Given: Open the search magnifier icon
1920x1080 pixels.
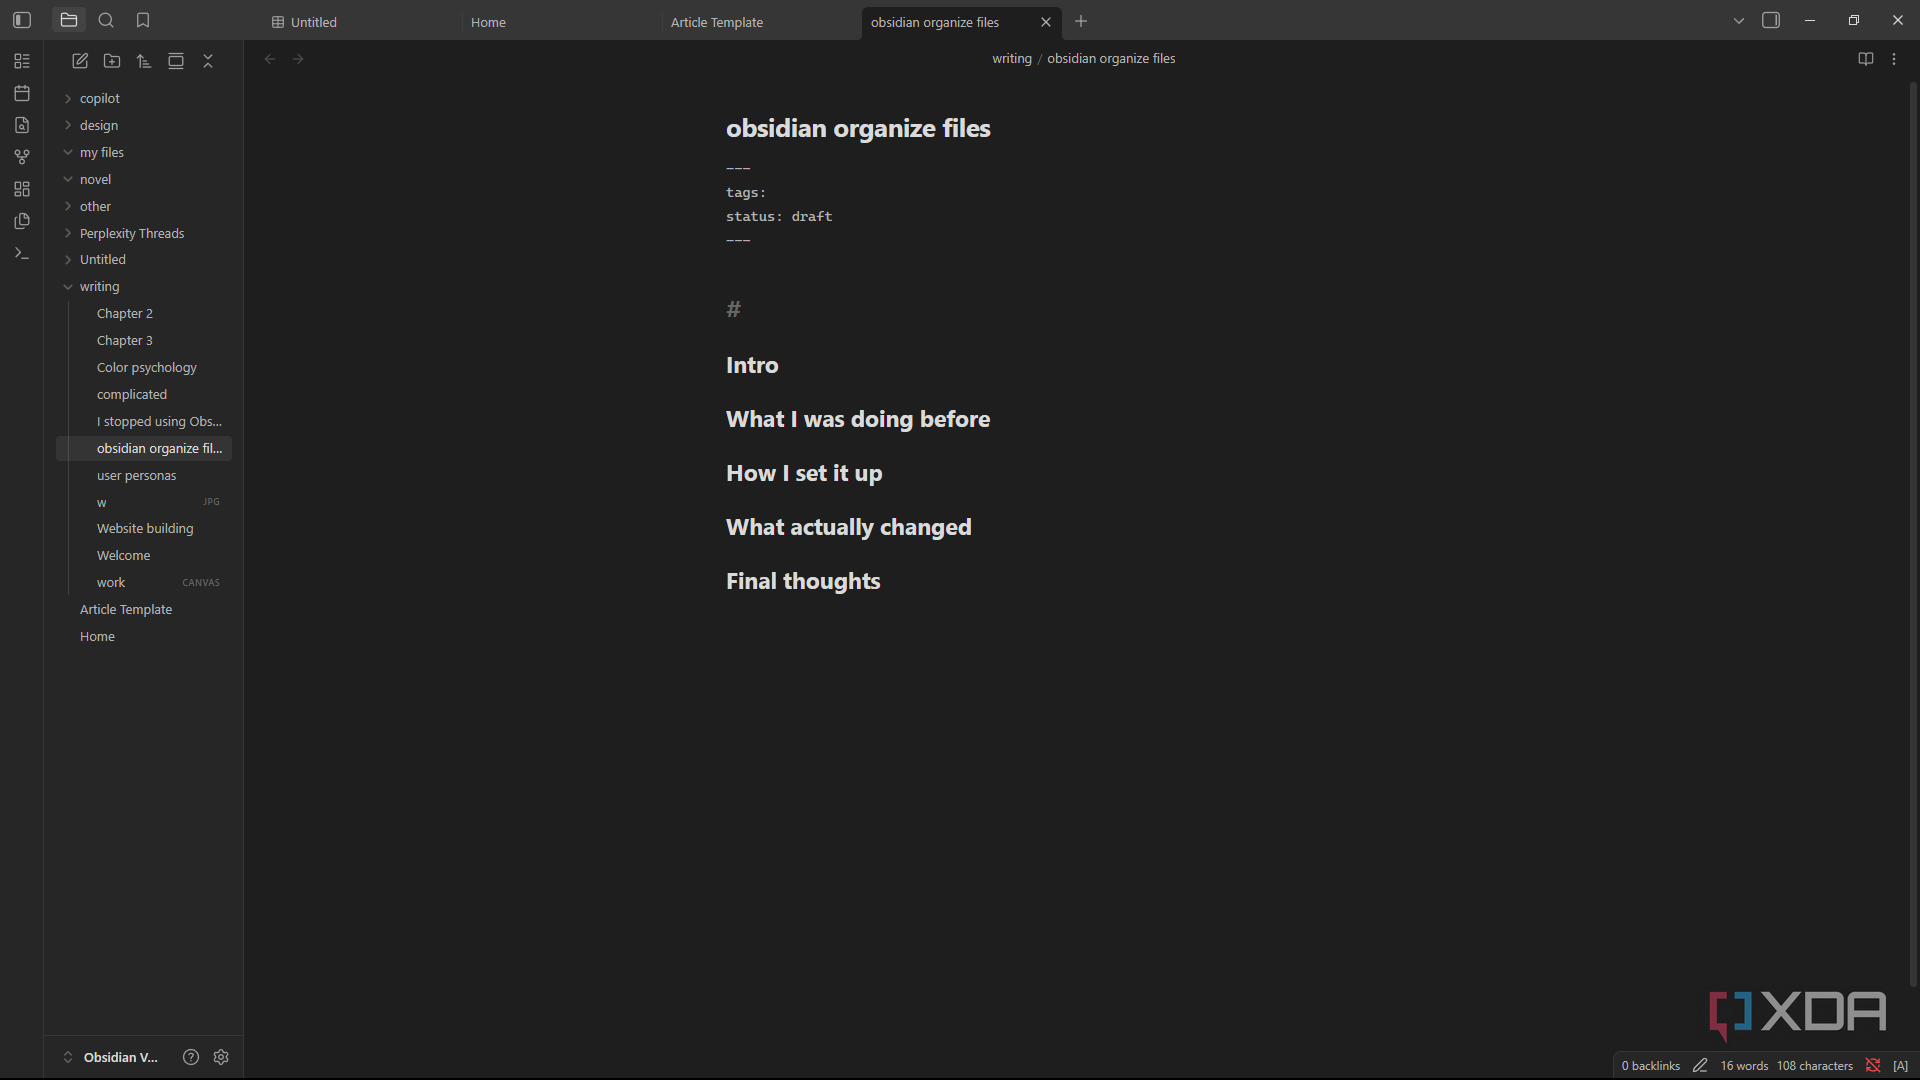Looking at the screenshot, I should [x=106, y=20].
